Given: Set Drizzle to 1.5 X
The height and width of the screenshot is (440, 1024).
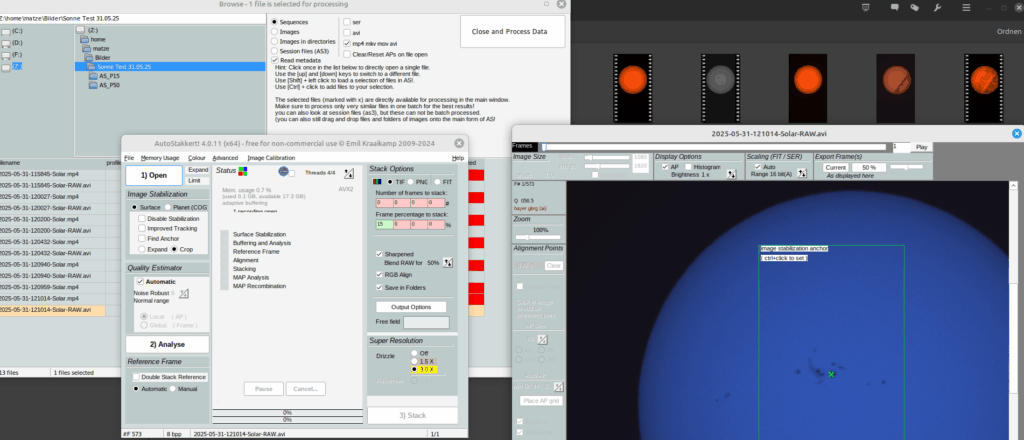Looking at the screenshot, I should point(414,361).
